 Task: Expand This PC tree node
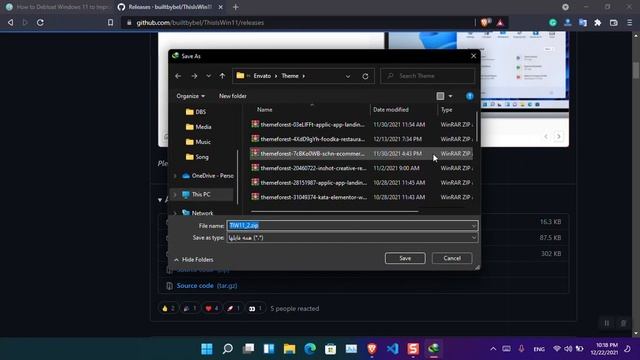click(175, 195)
